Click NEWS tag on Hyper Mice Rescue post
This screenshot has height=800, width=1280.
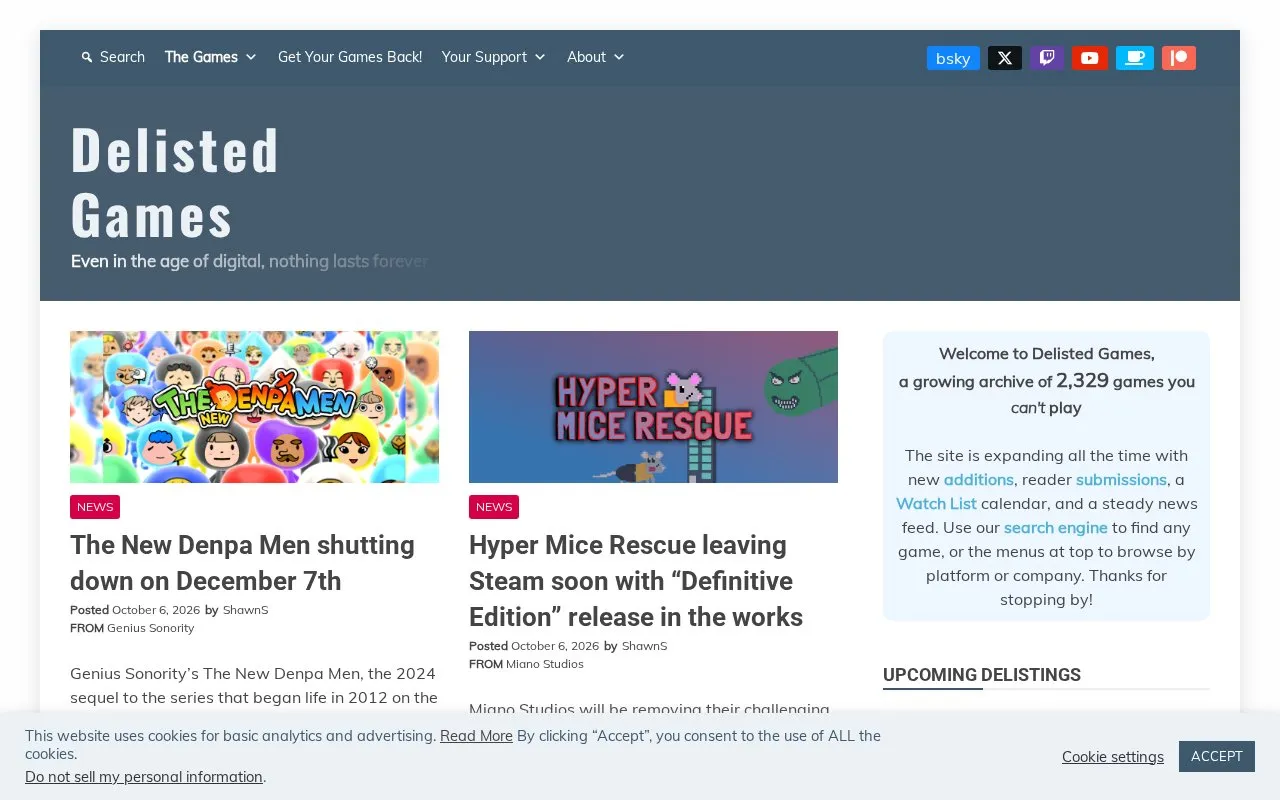click(494, 507)
